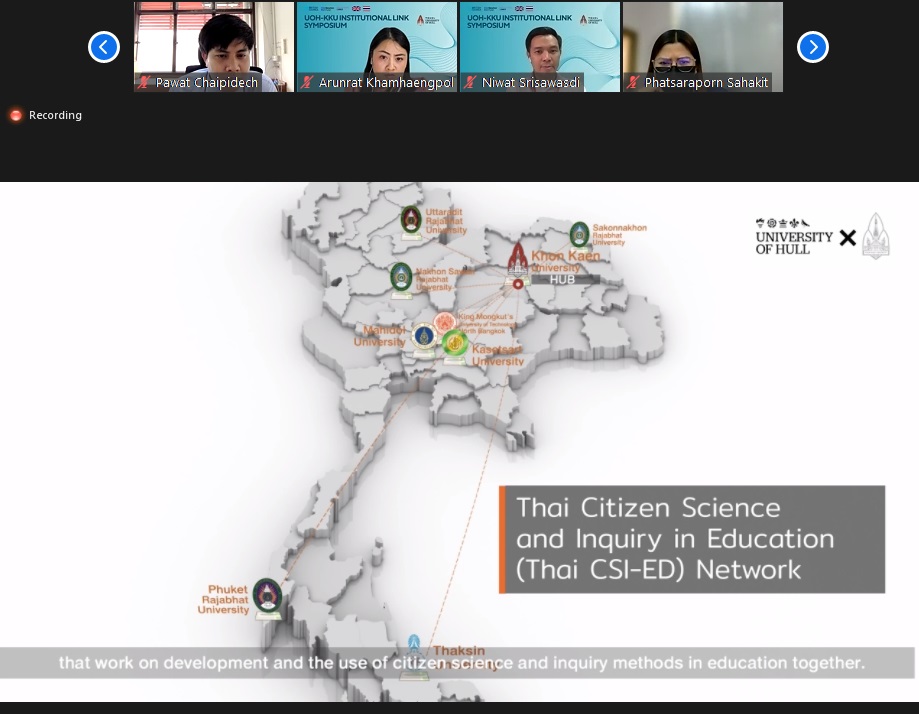The height and width of the screenshot is (714, 919).
Task: Click the Khon Kaen University red spire logo
Action: pos(518,259)
